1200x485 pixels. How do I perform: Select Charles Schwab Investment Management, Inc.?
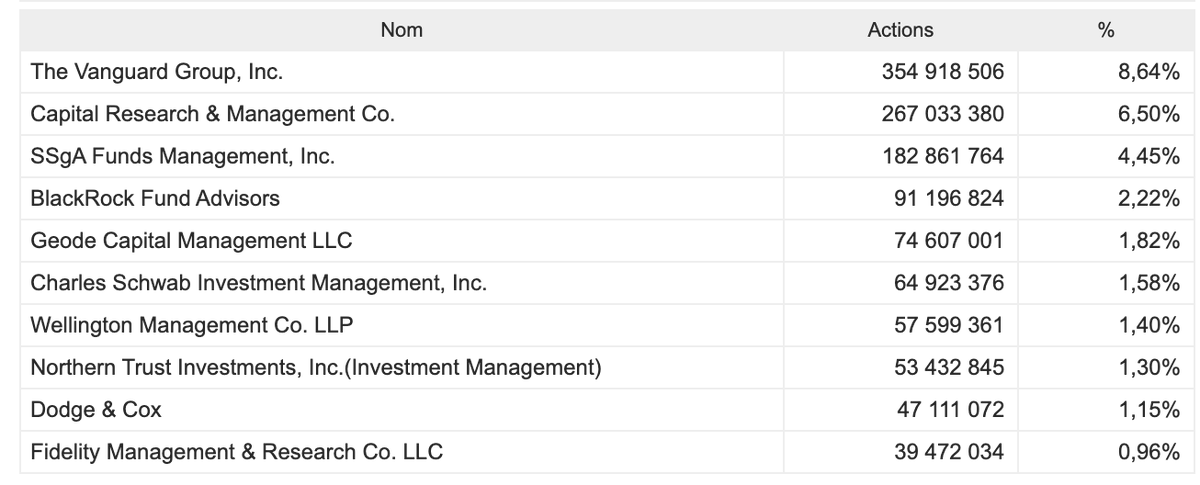[x=259, y=283]
